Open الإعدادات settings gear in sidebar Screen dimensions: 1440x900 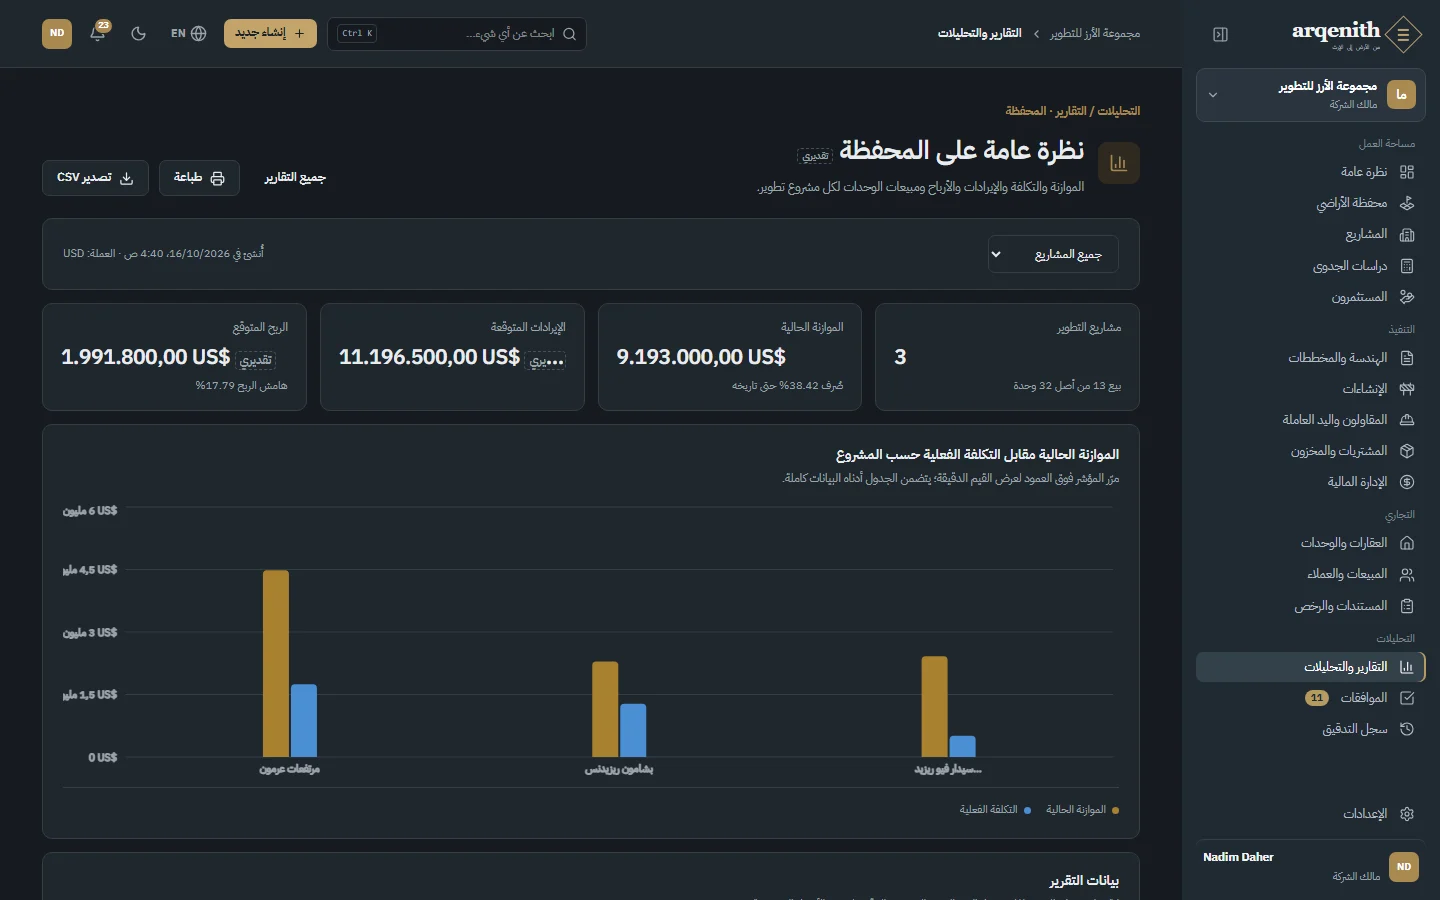(1407, 813)
